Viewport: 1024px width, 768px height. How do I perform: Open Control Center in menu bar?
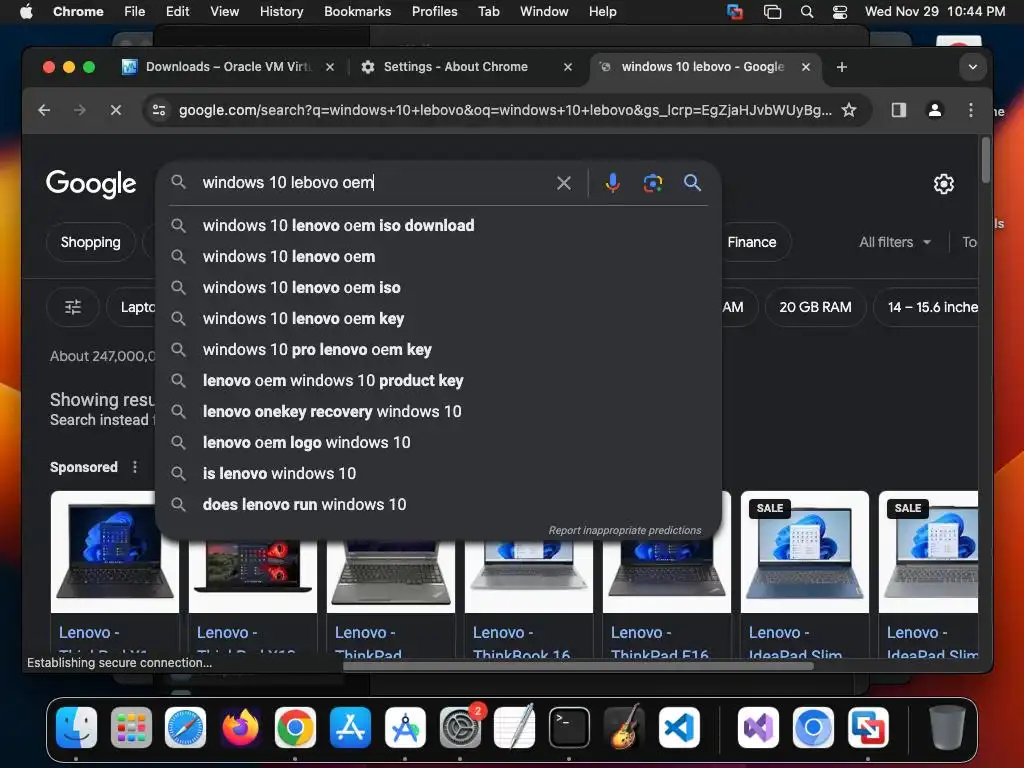(840, 12)
